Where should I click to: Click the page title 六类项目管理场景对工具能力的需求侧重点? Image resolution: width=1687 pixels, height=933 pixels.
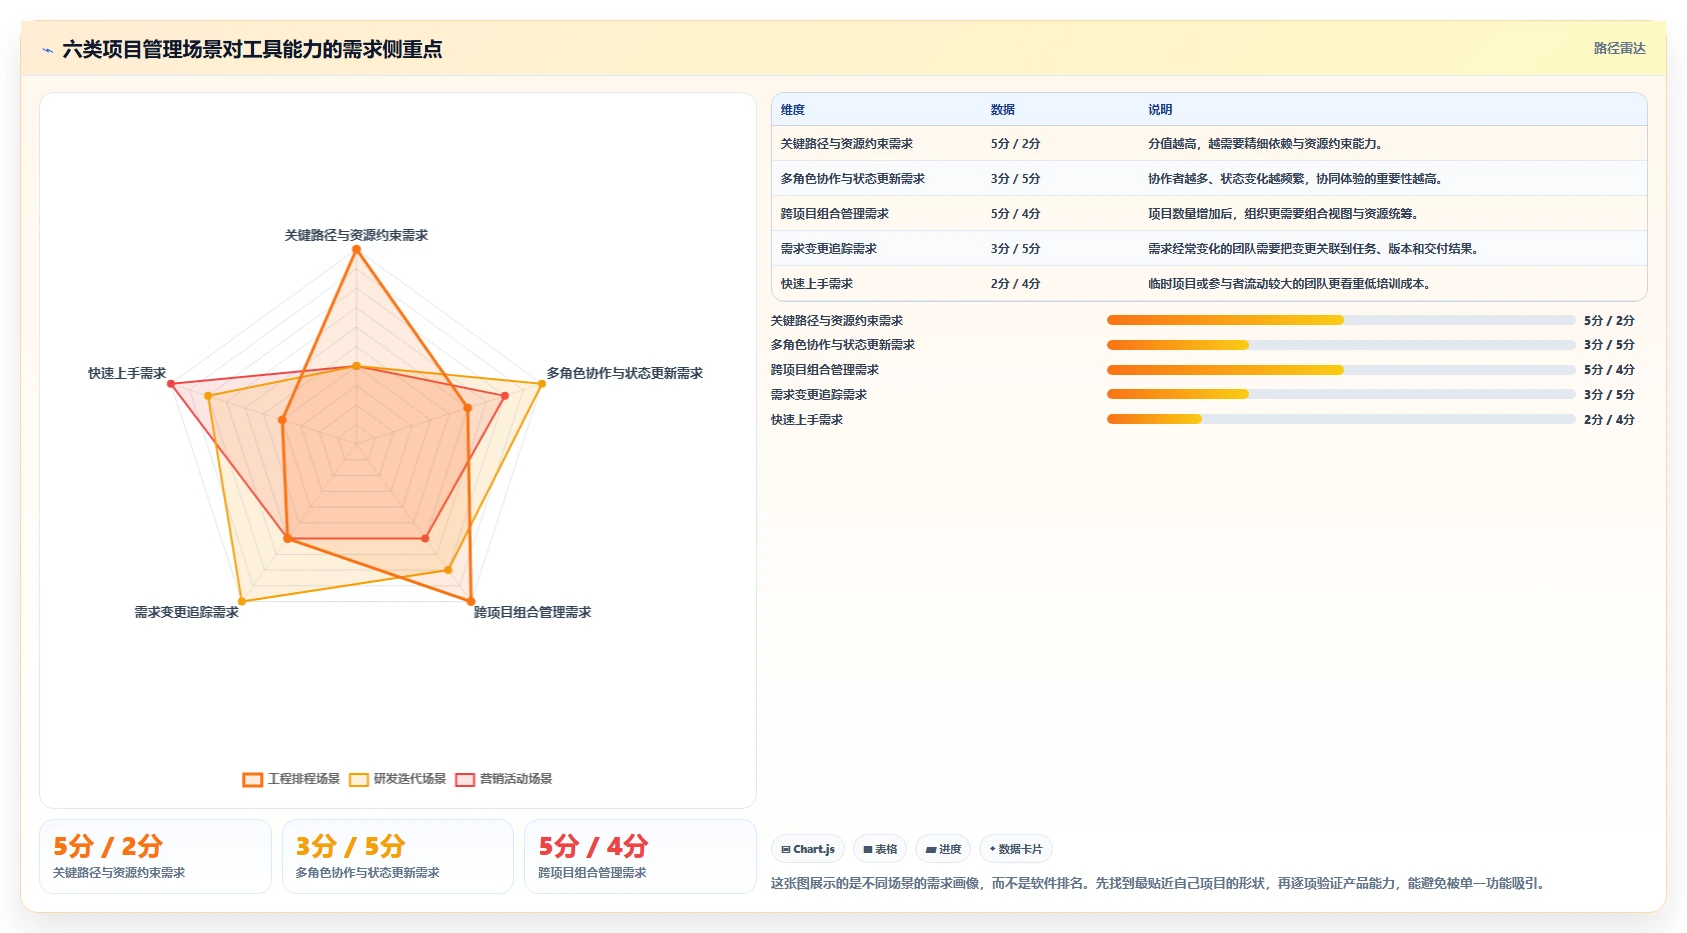(252, 49)
